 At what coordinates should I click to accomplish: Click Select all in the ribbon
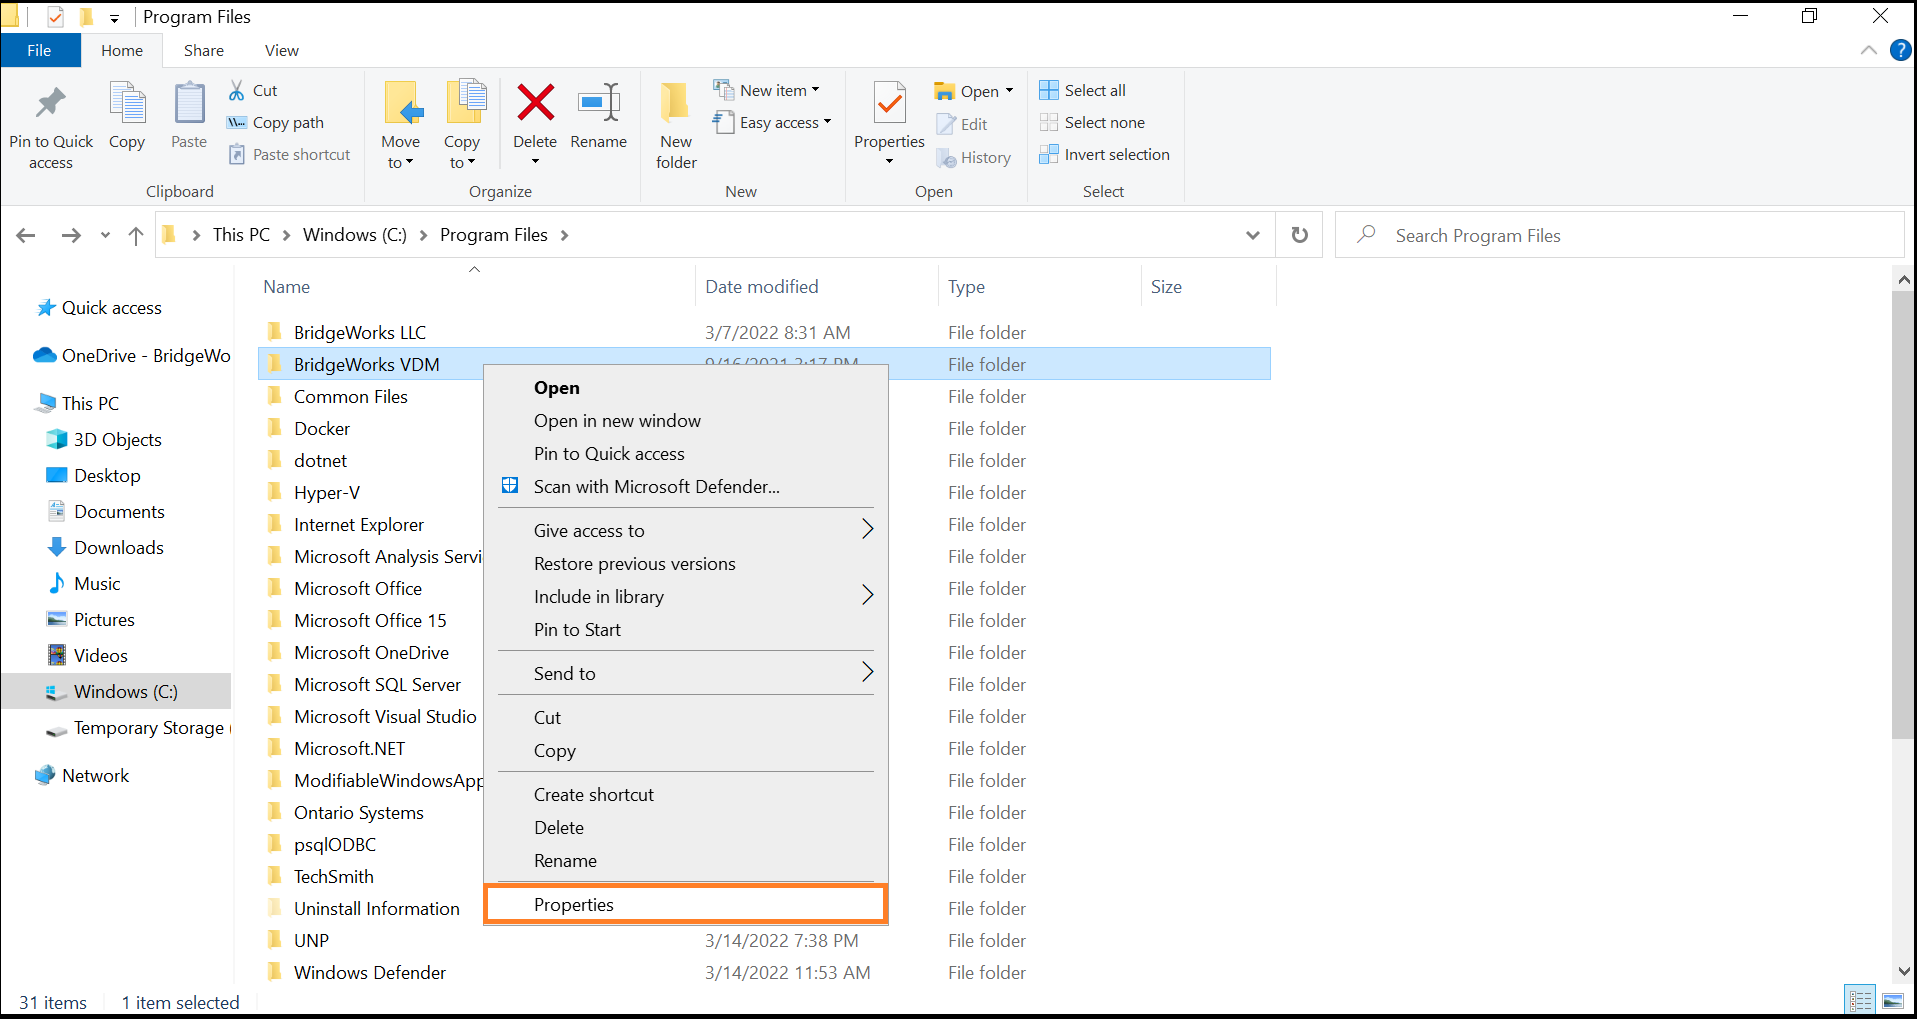pos(1083,90)
